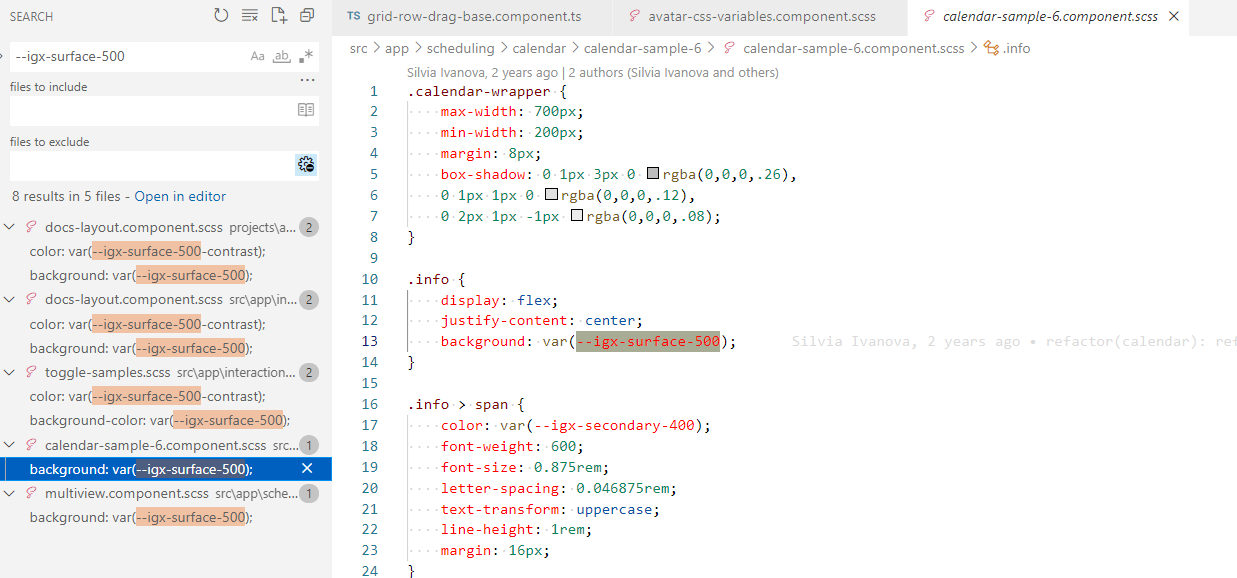1237x578 pixels.
Task: Collapse the multiview.component.scss results group
Action: click(9, 493)
